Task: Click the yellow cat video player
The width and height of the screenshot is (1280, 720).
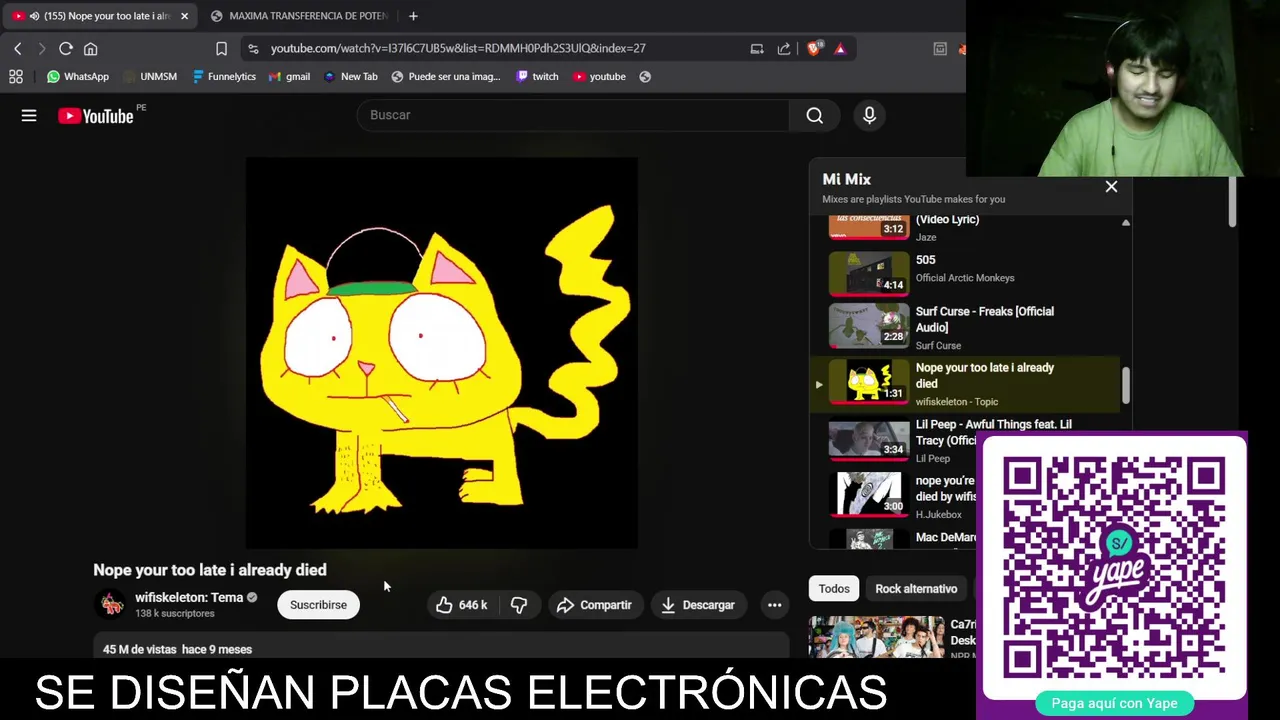Action: 442,352
